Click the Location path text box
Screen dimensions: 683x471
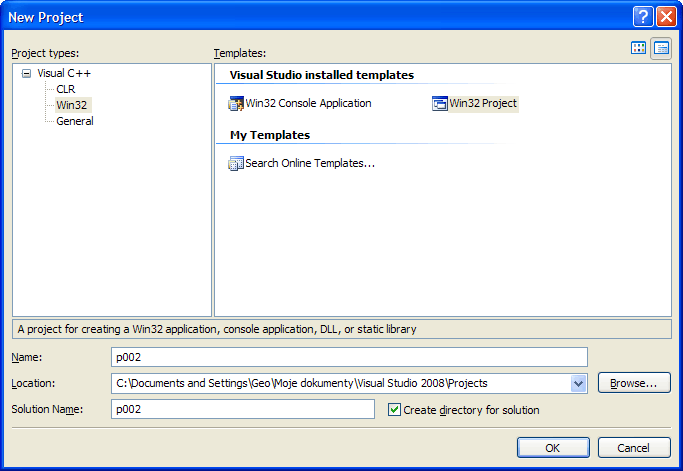tap(340, 383)
